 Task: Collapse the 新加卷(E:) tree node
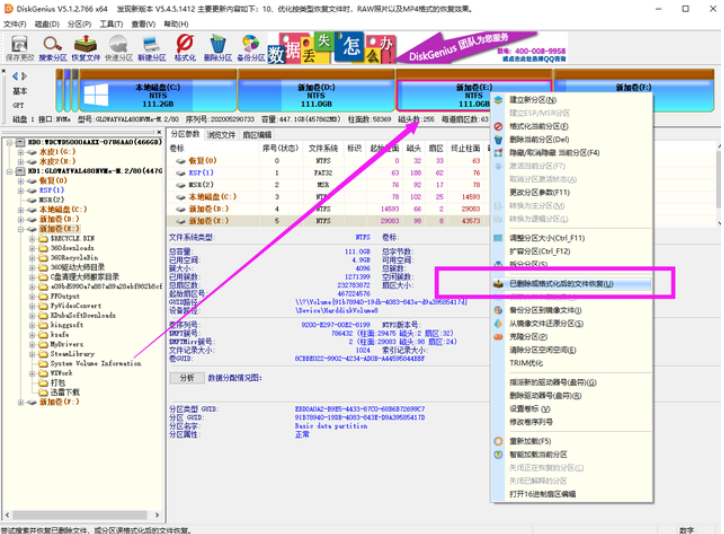pyautogui.click(x=18, y=230)
